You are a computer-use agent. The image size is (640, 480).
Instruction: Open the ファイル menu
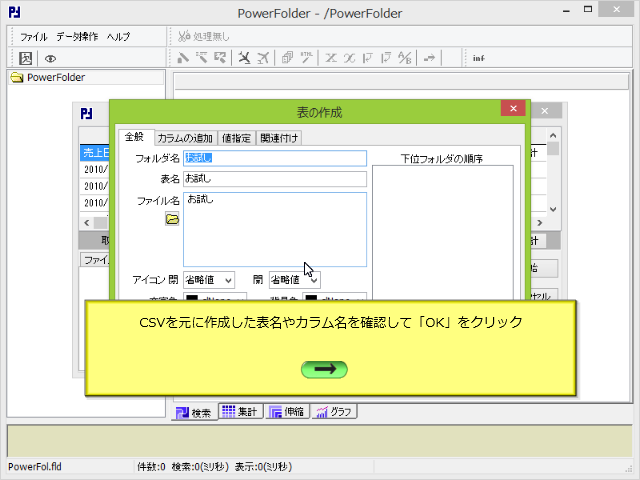[x=34, y=37]
